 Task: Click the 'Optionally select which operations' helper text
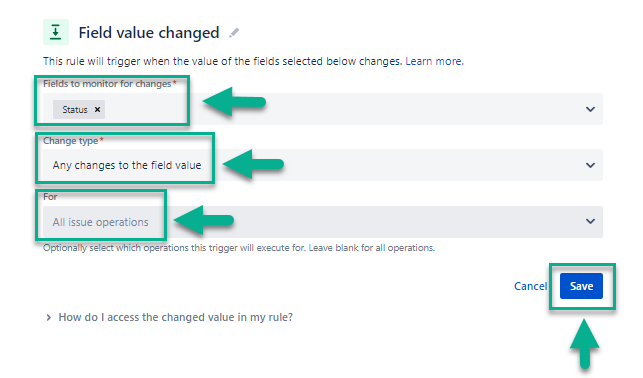(x=239, y=248)
